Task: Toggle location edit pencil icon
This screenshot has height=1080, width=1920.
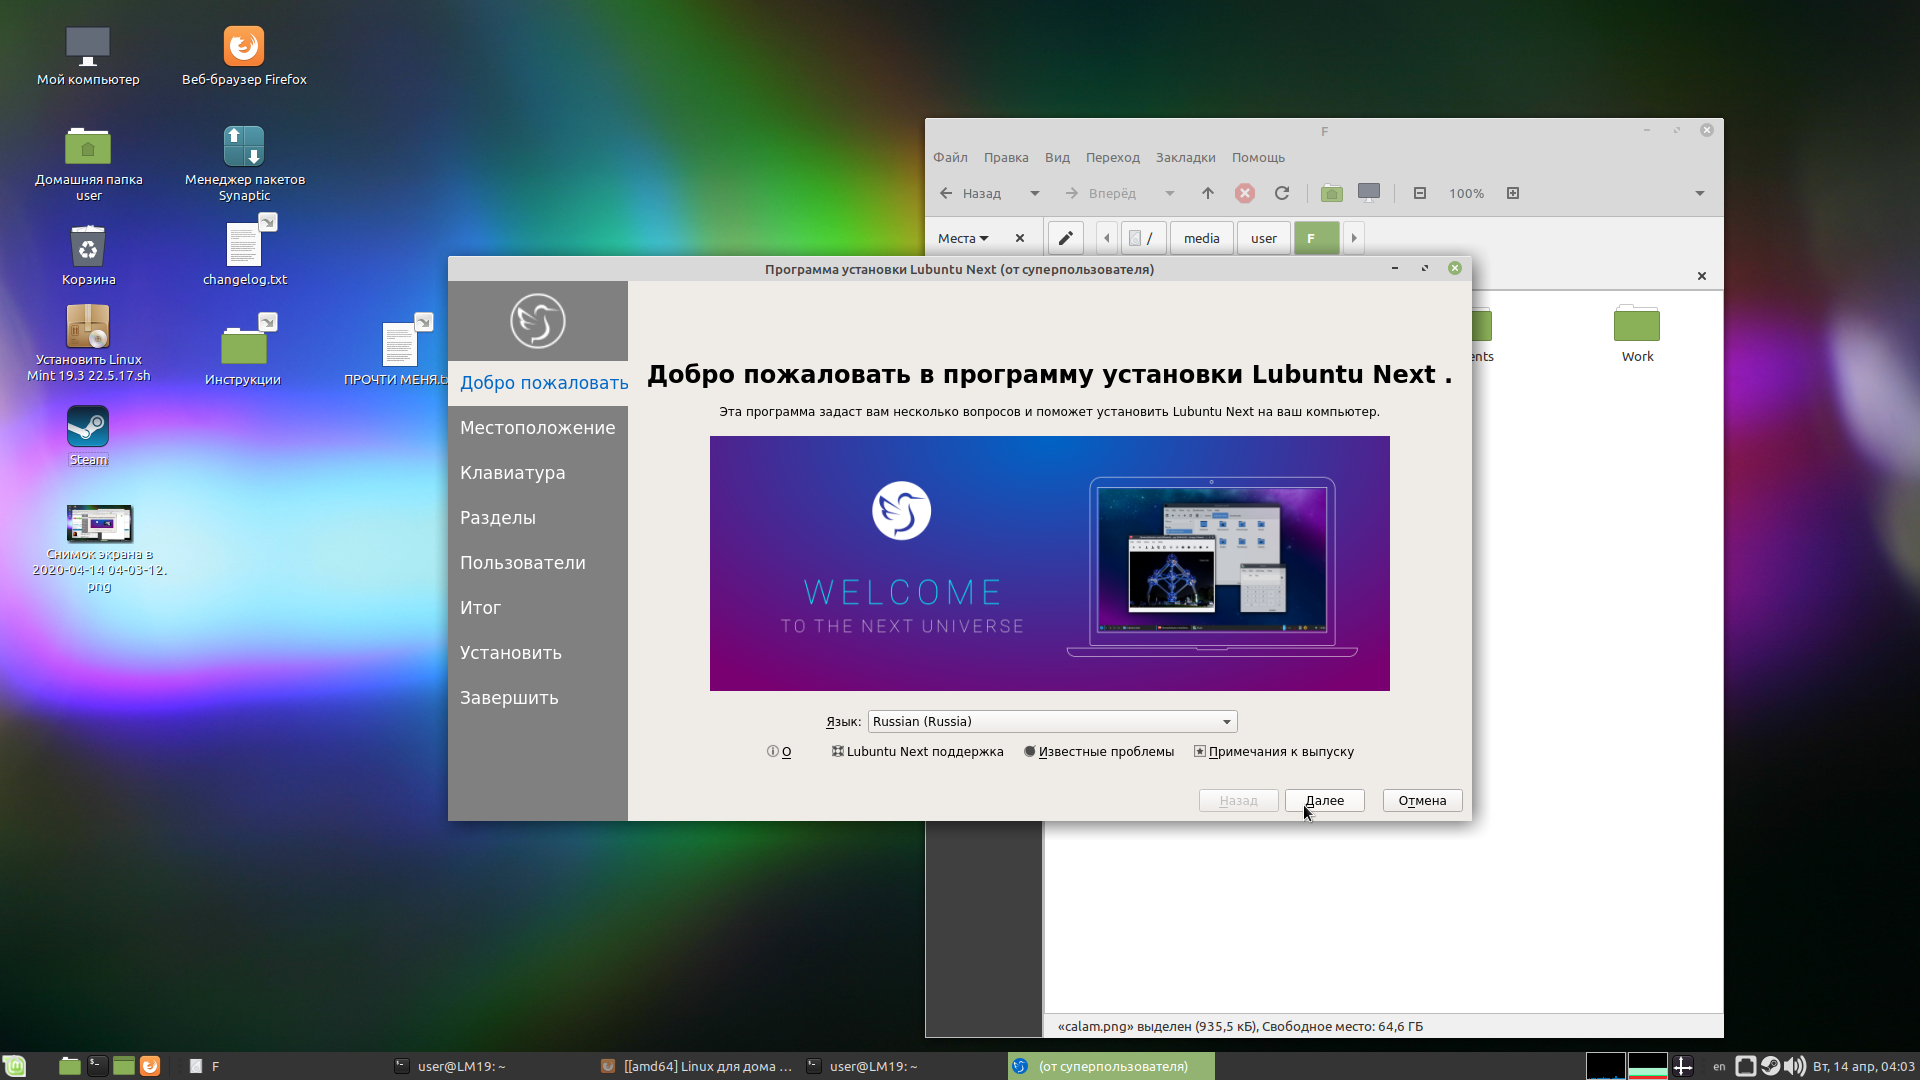Action: coord(1066,238)
